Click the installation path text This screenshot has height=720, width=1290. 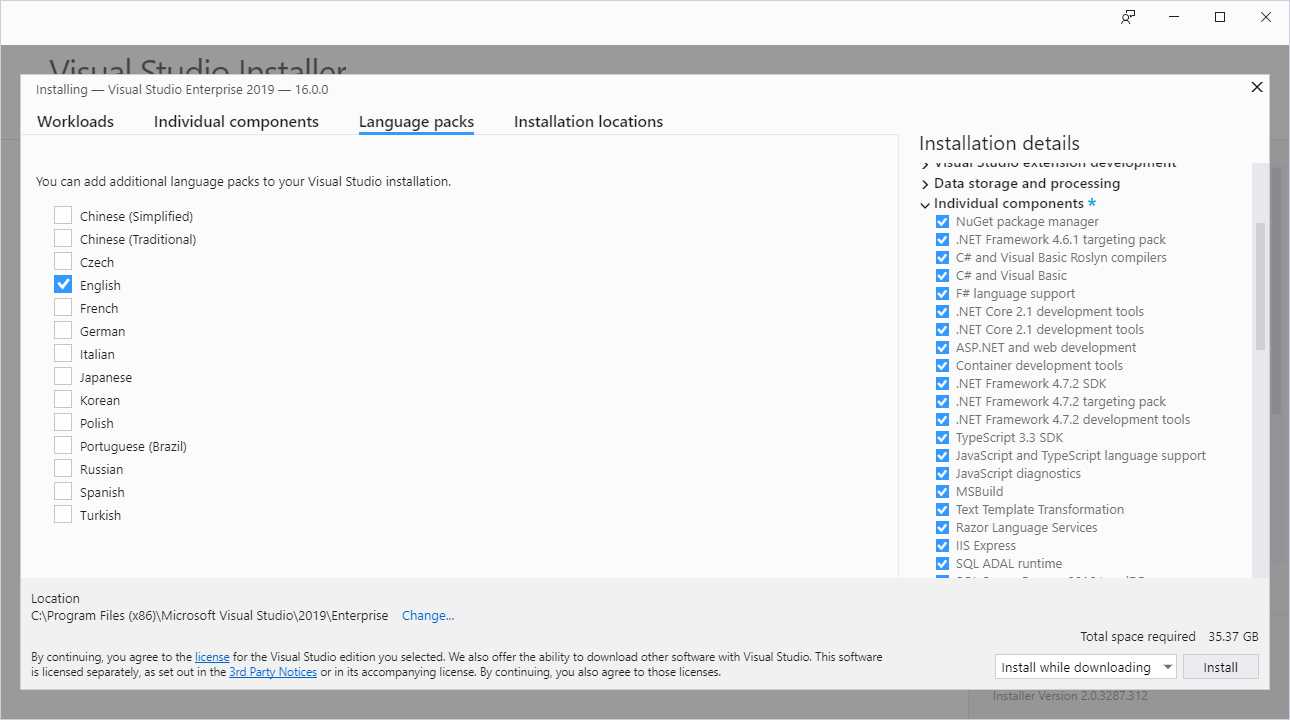click(x=210, y=616)
